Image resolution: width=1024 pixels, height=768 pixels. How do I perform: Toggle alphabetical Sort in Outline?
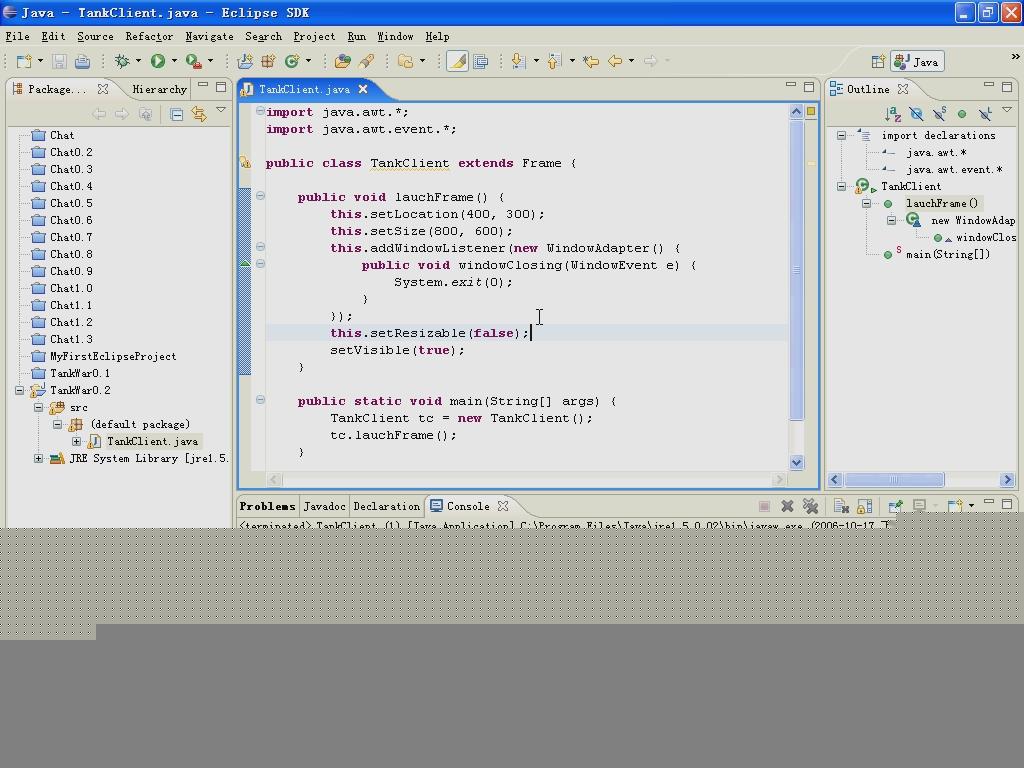tap(893, 115)
